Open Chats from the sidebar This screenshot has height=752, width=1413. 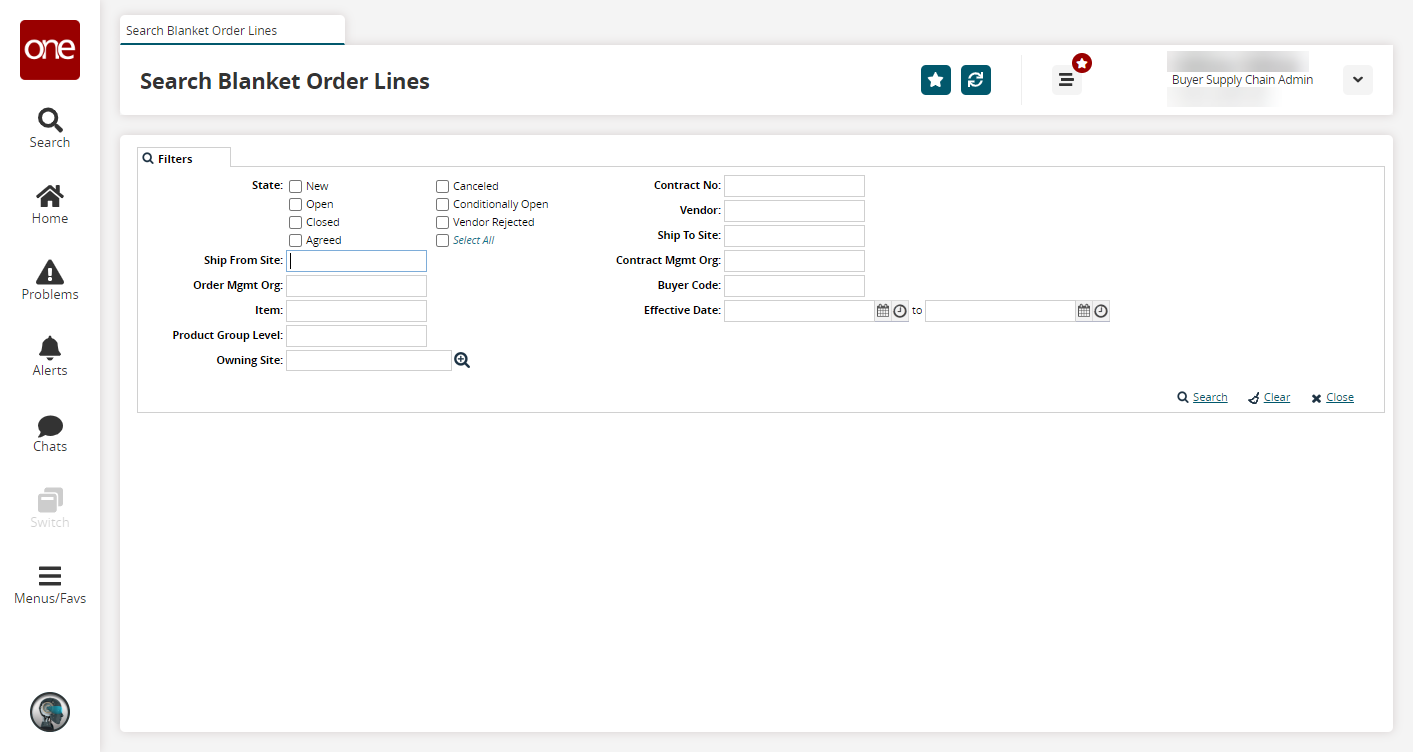pyautogui.click(x=50, y=432)
